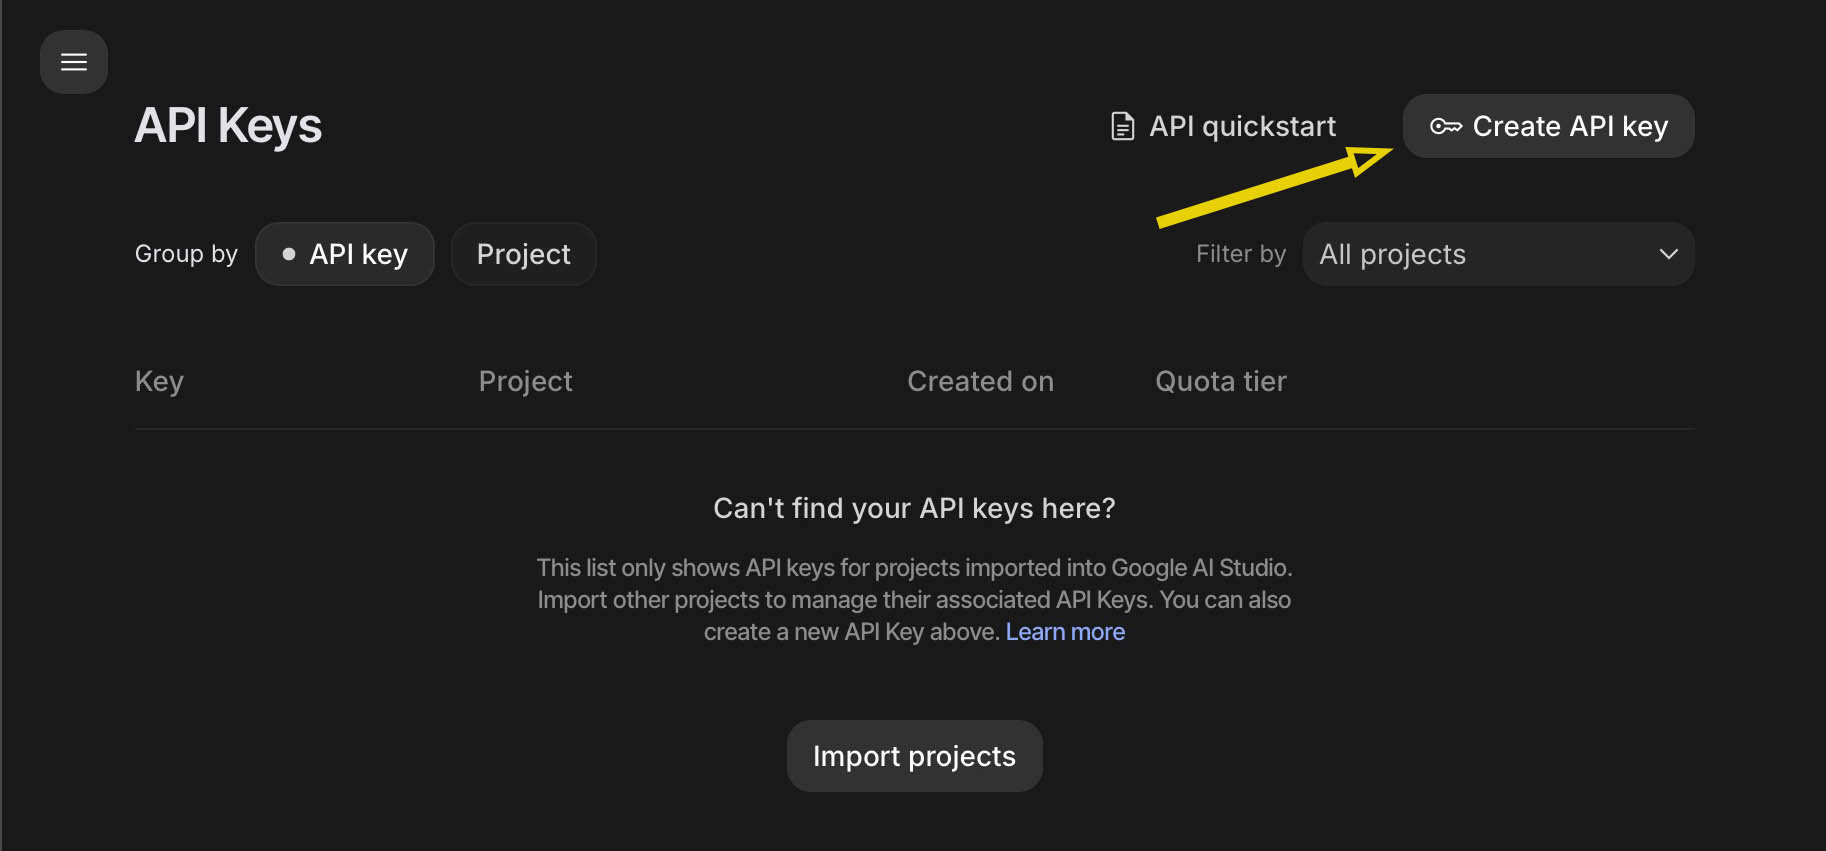Click the API Keys page heading
The height and width of the screenshot is (851, 1826).
point(228,126)
